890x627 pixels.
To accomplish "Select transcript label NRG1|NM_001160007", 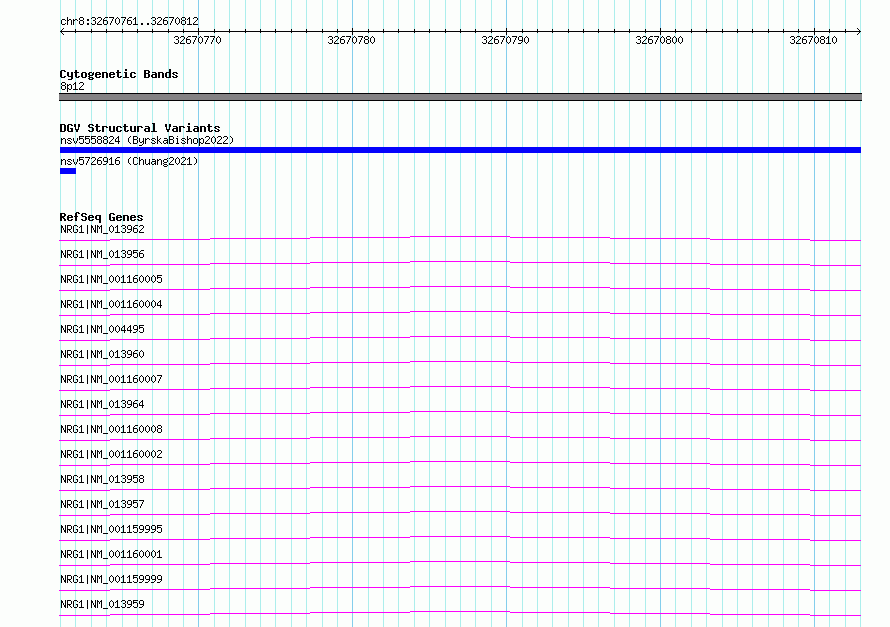I will [x=111, y=379].
